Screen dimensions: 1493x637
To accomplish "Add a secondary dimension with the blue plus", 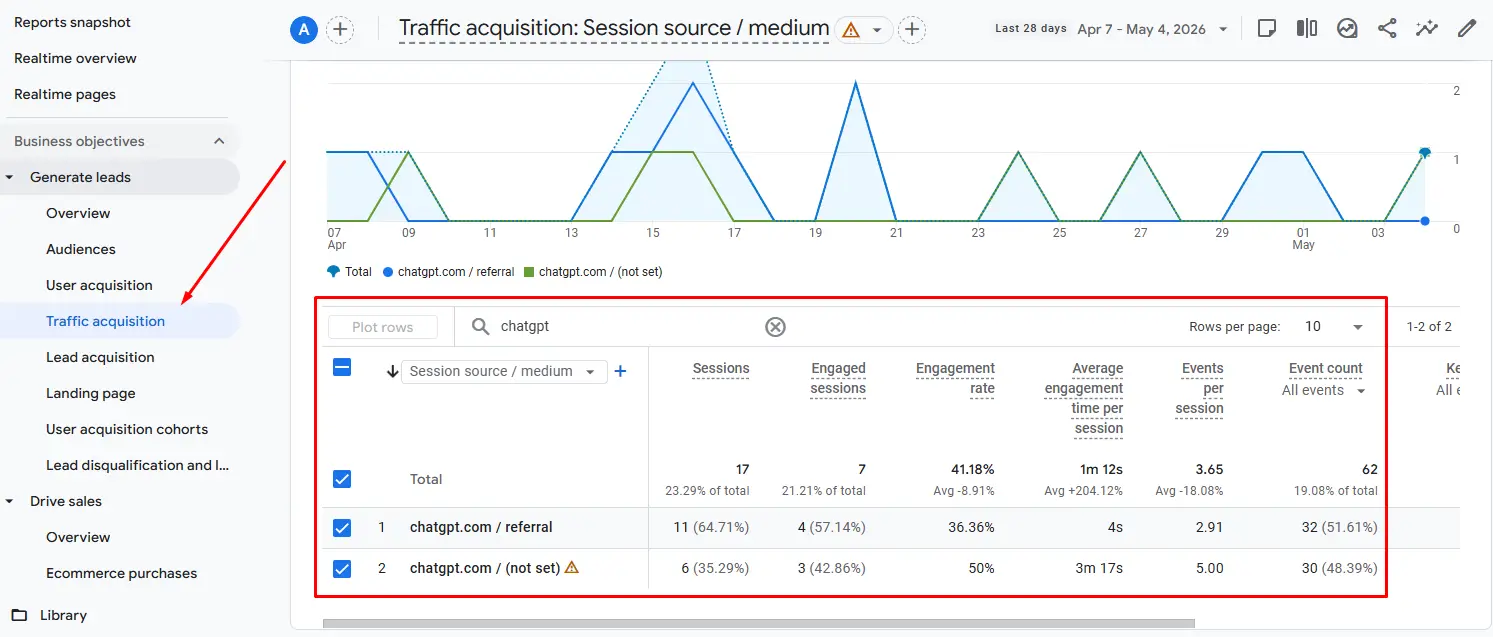I will pyautogui.click(x=620, y=371).
